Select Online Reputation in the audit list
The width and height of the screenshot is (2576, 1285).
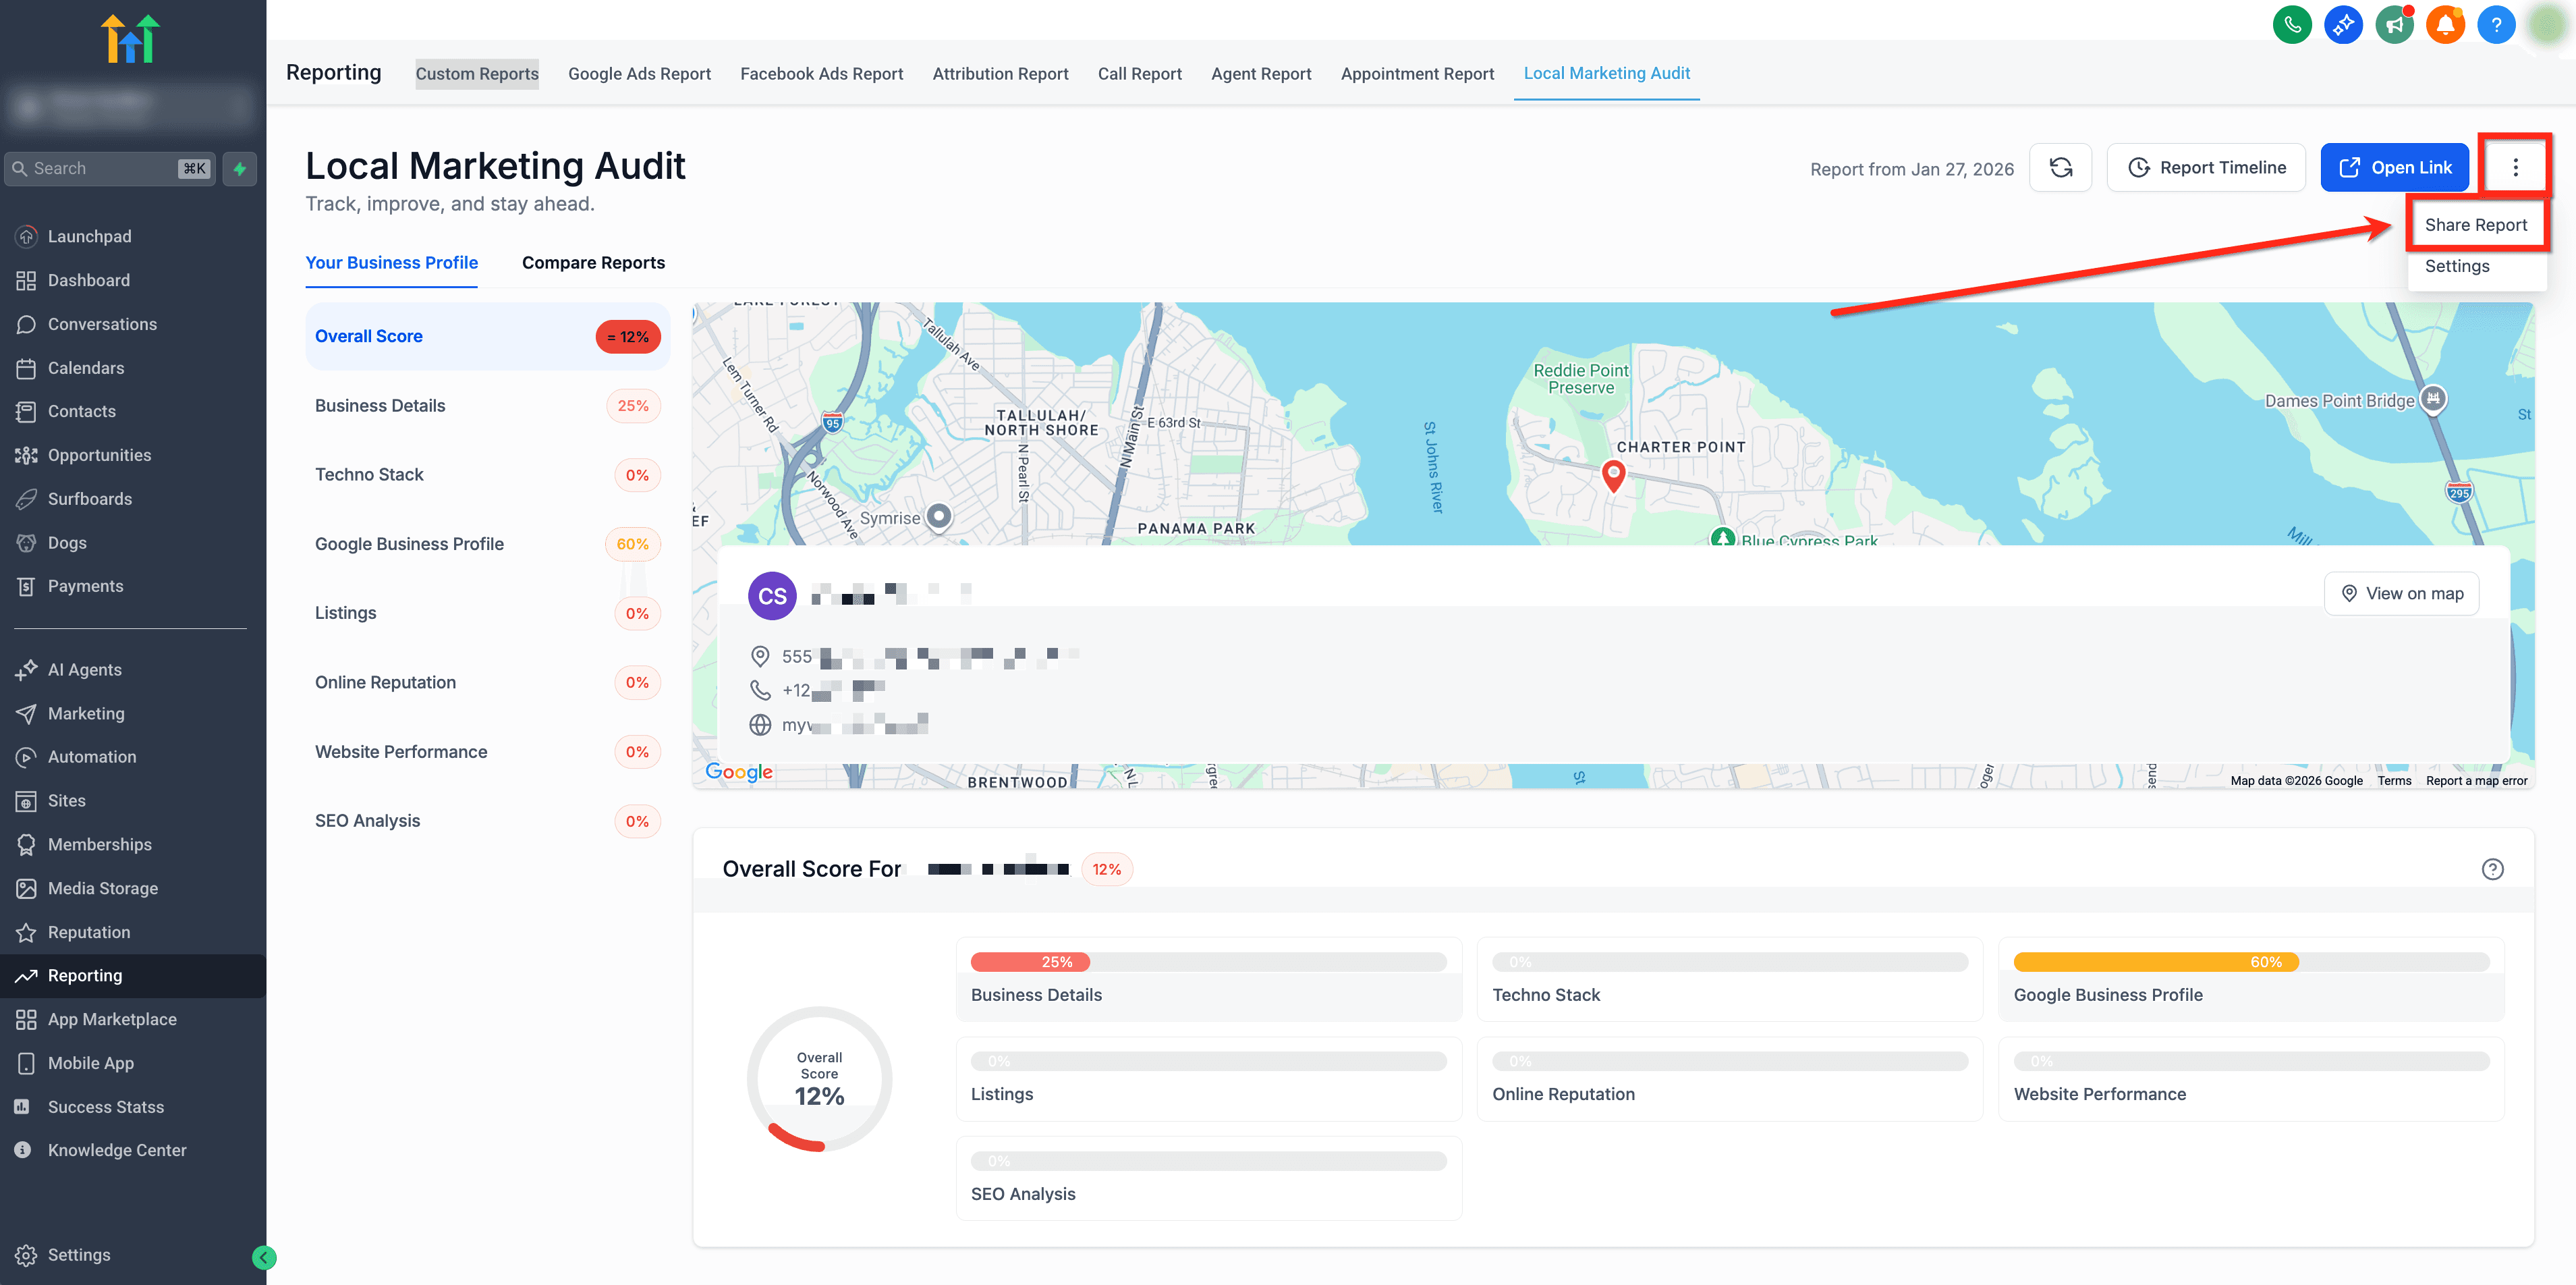click(488, 682)
